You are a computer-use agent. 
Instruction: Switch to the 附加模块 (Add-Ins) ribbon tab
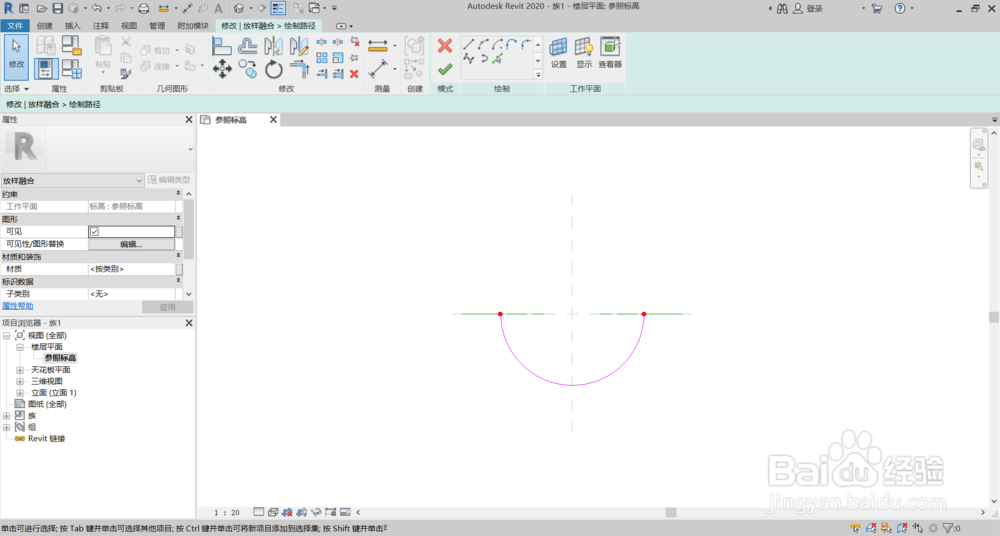(193, 26)
